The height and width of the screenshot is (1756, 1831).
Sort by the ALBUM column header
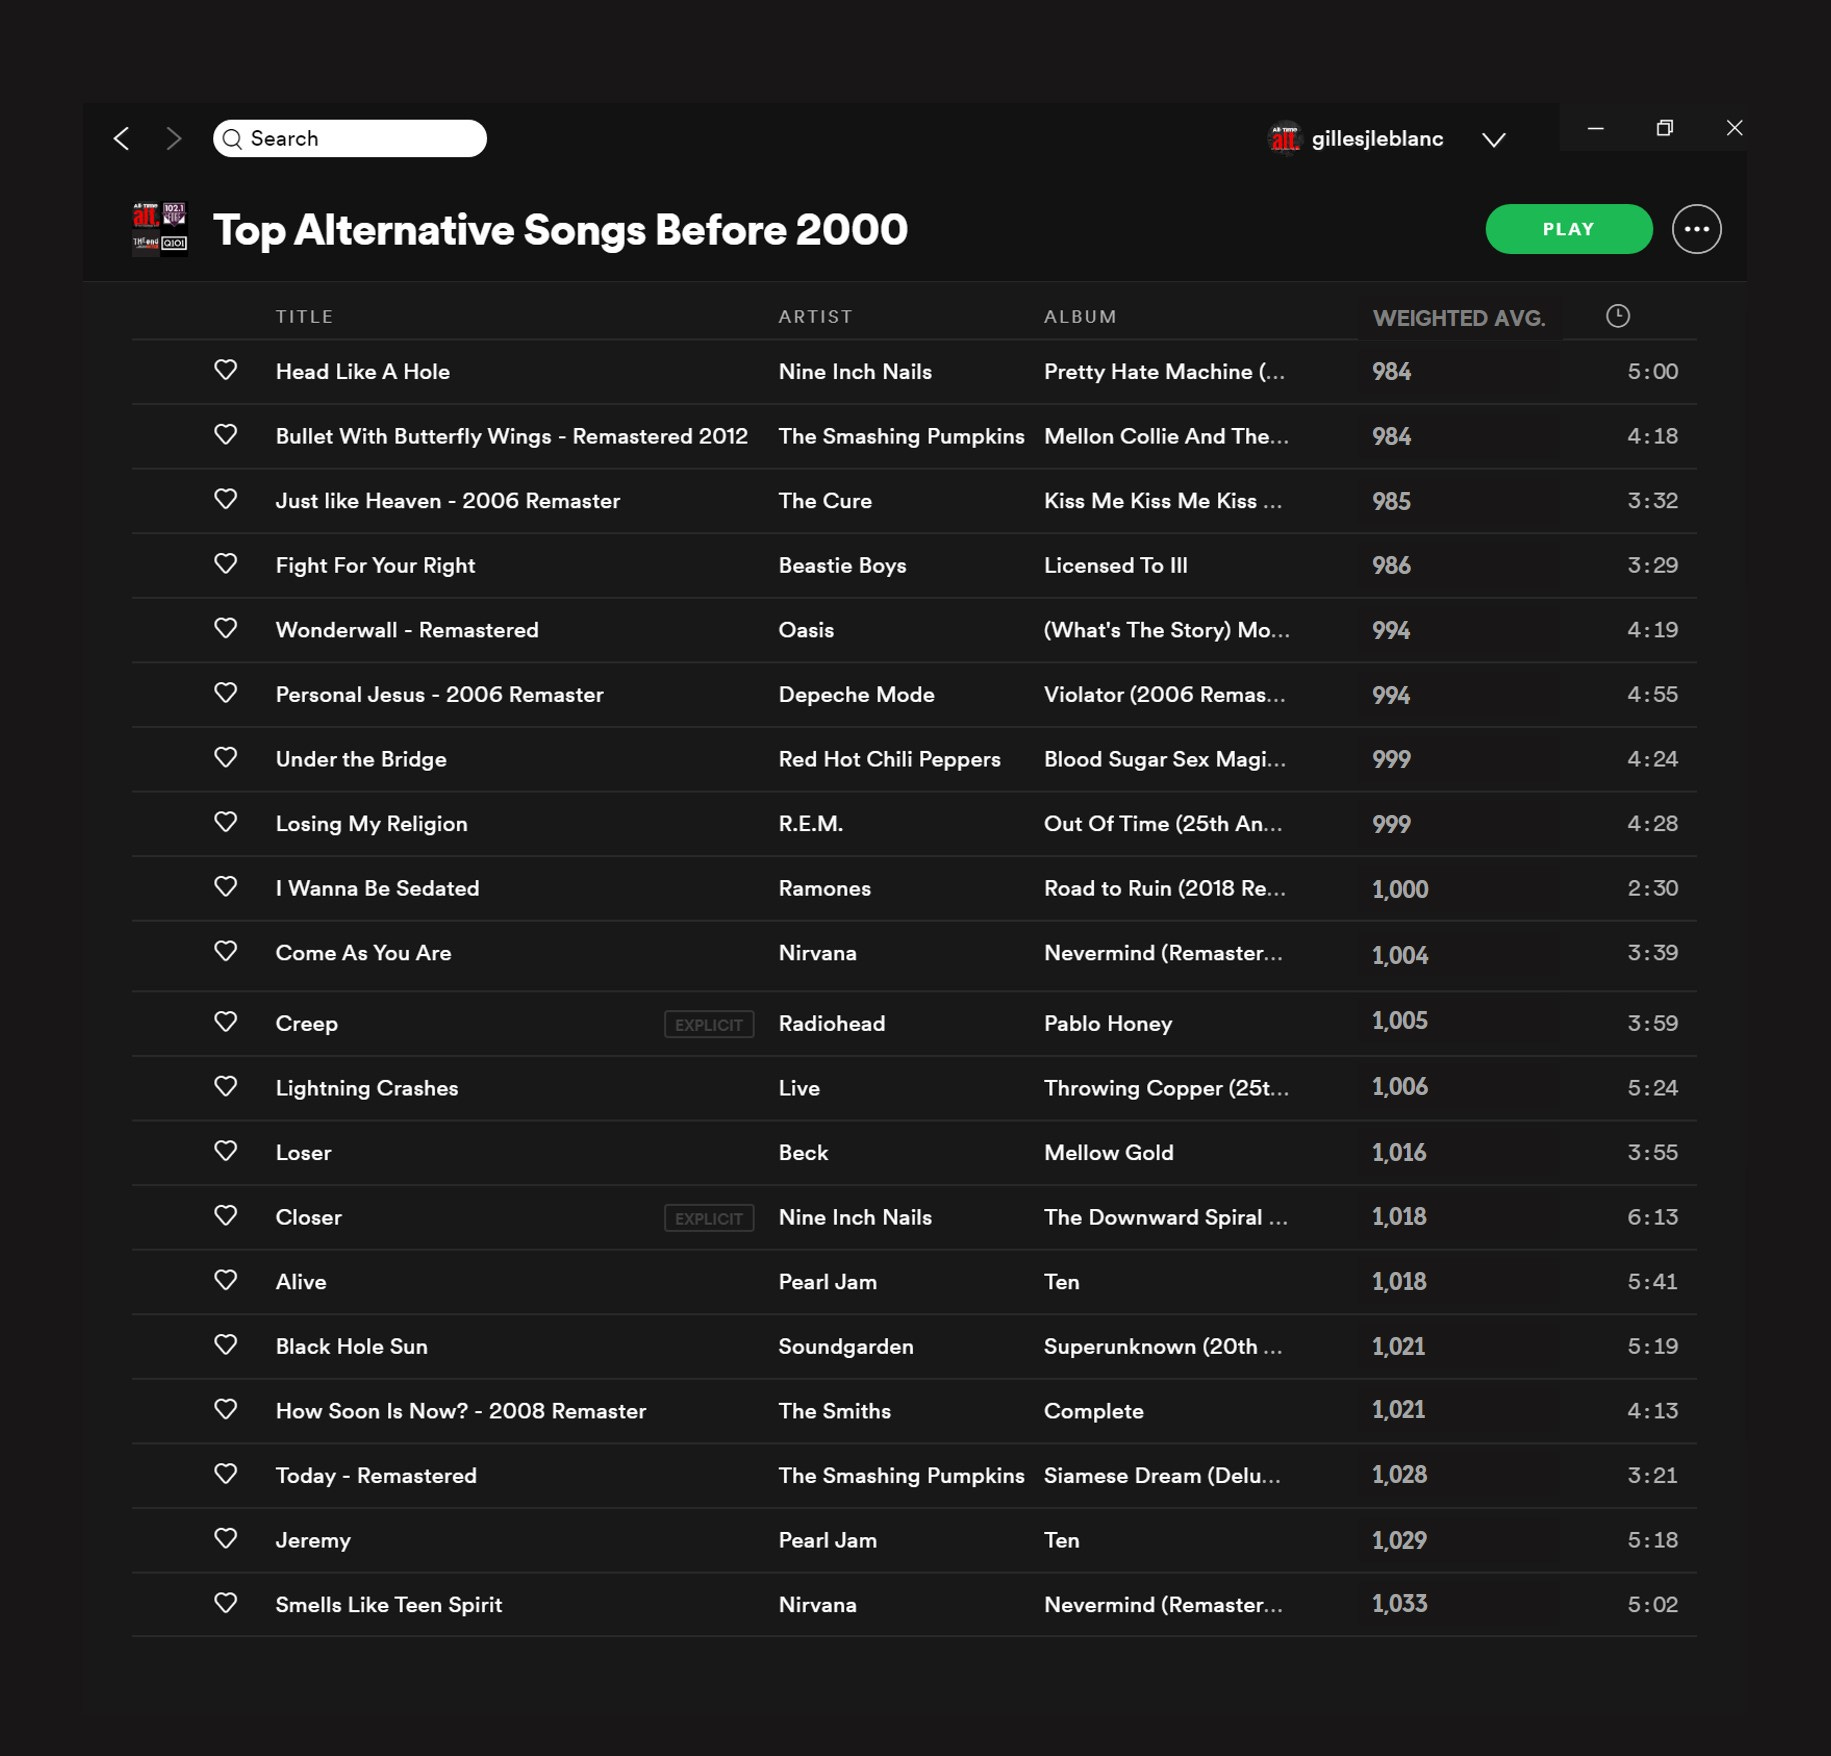pyautogui.click(x=1080, y=317)
